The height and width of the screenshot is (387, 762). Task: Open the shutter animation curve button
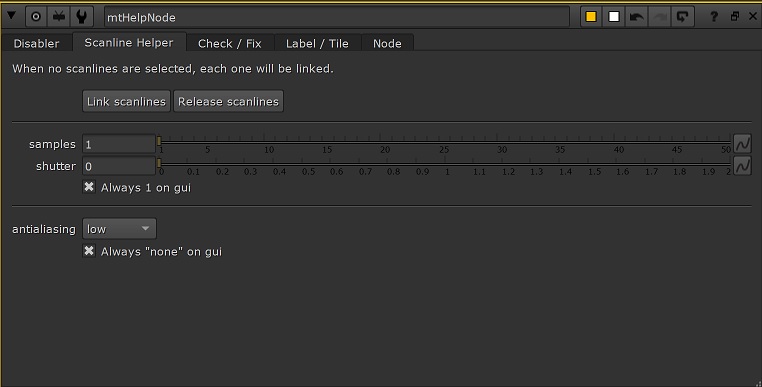[742, 166]
